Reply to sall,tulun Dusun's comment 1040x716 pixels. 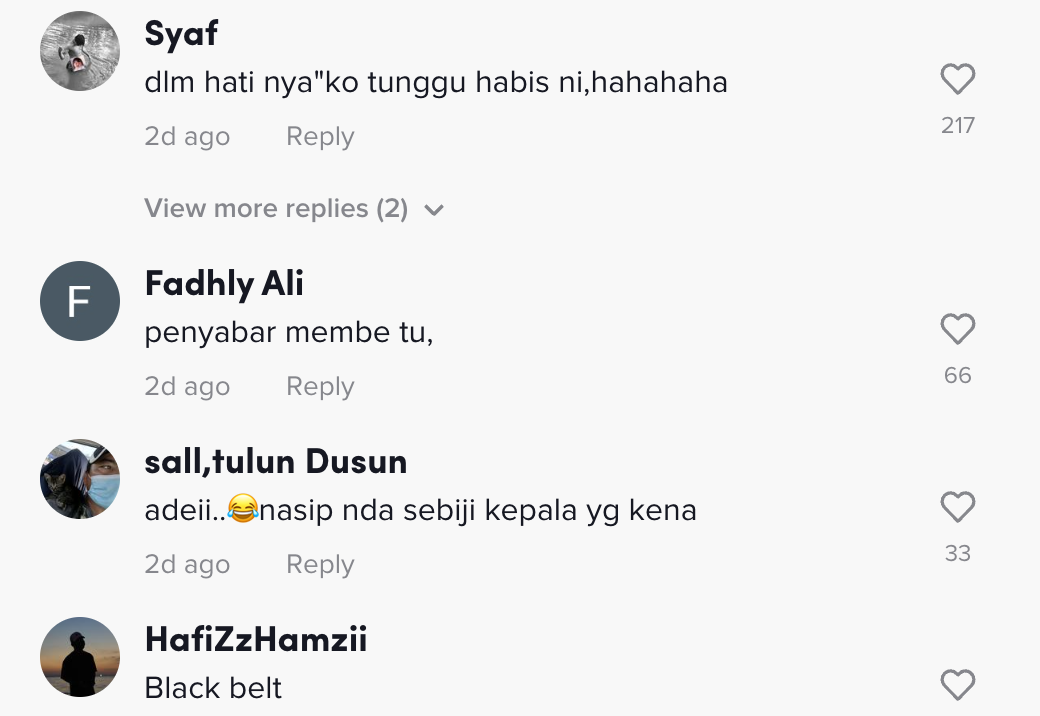pyautogui.click(x=320, y=565)
